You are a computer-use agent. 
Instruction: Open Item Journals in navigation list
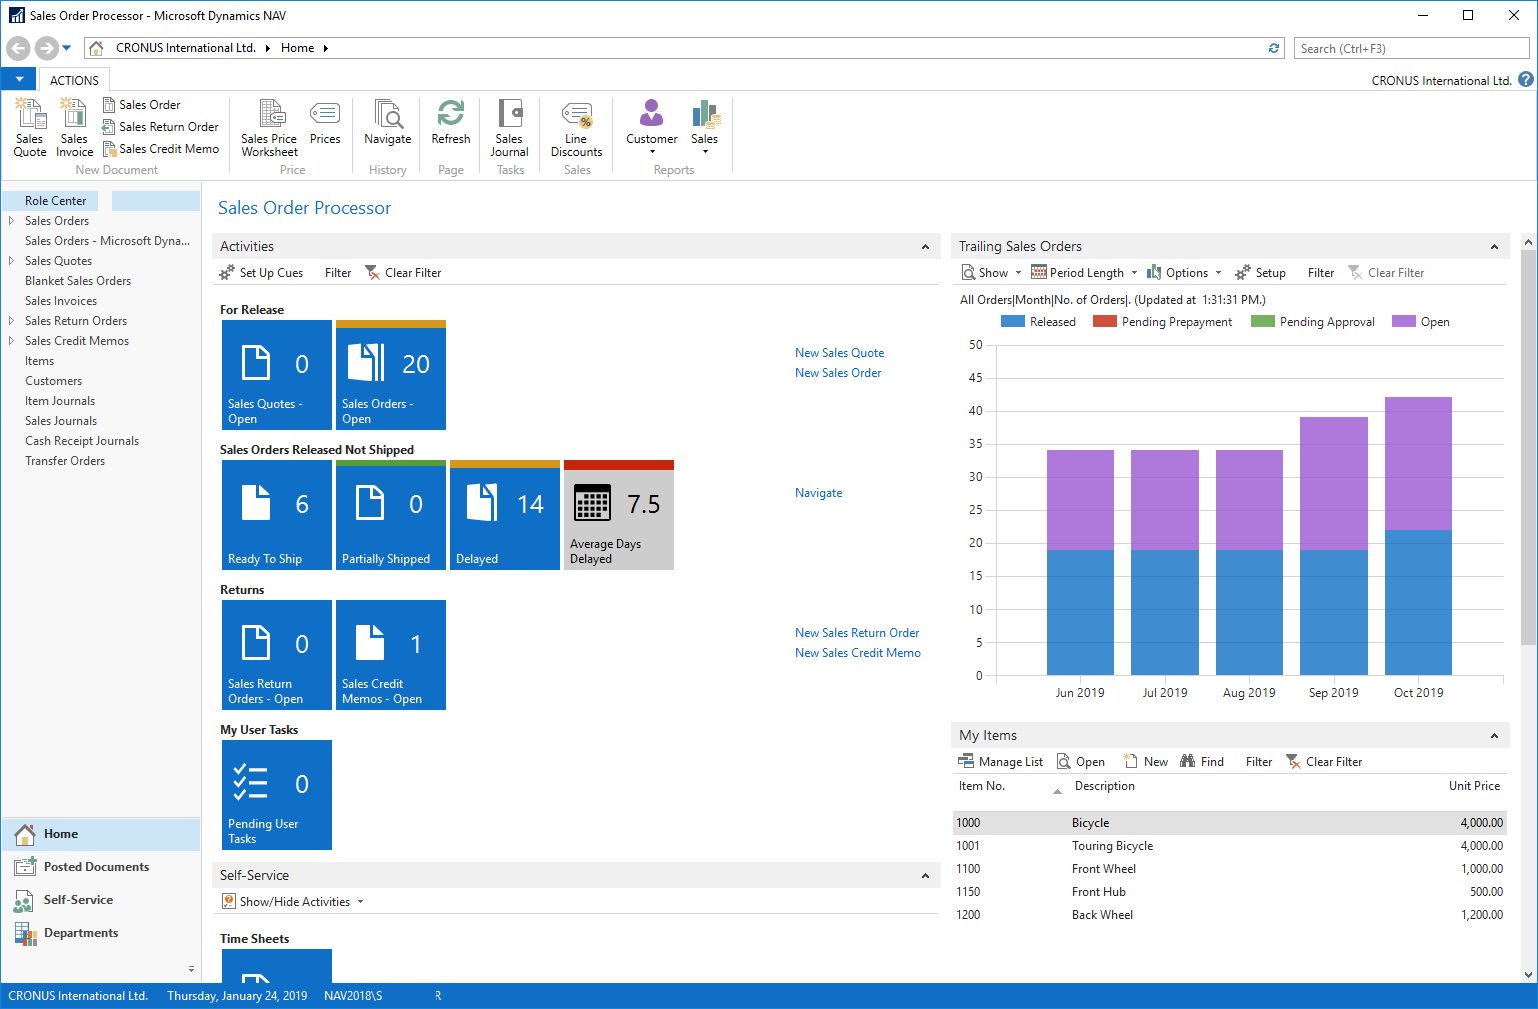coord(60,401)
